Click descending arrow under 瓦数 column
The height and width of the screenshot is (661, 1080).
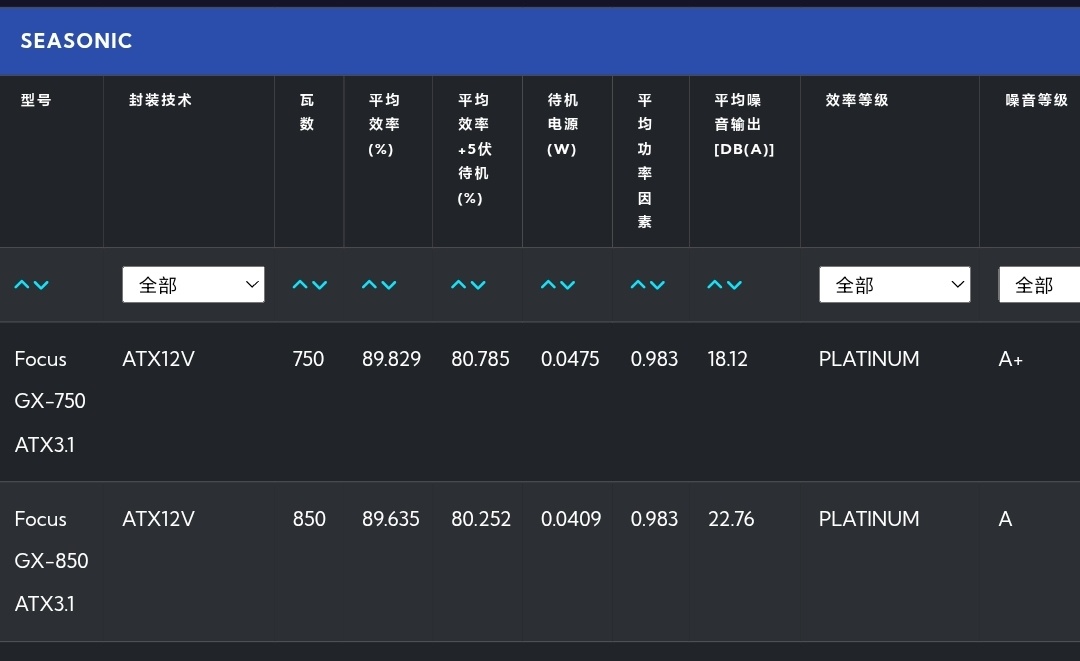tap(319, 285)
